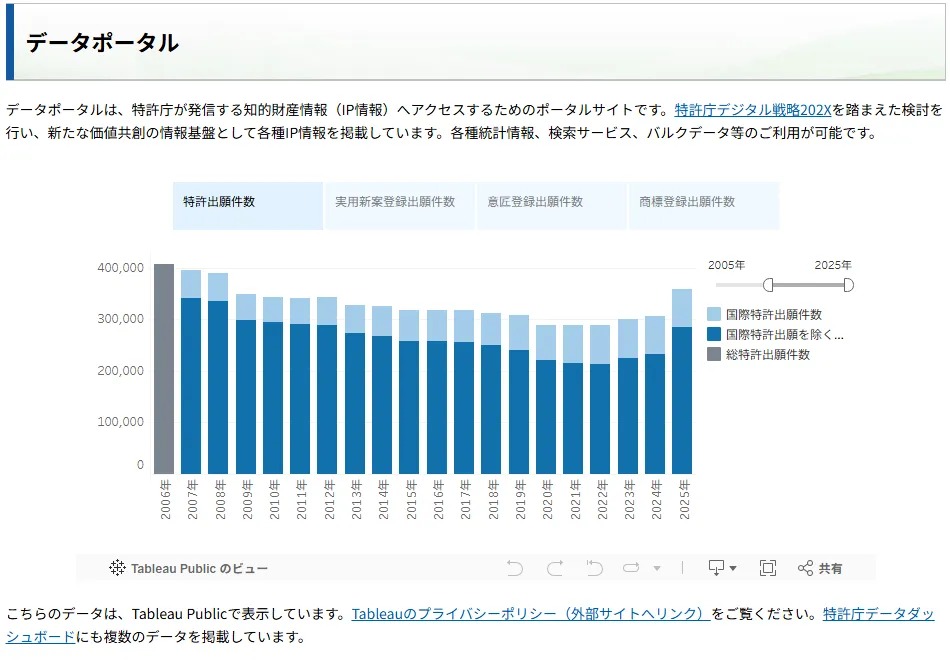The image size is (950, 668).
Task: Click the Tableau Public logo icon
Action: 117,568
